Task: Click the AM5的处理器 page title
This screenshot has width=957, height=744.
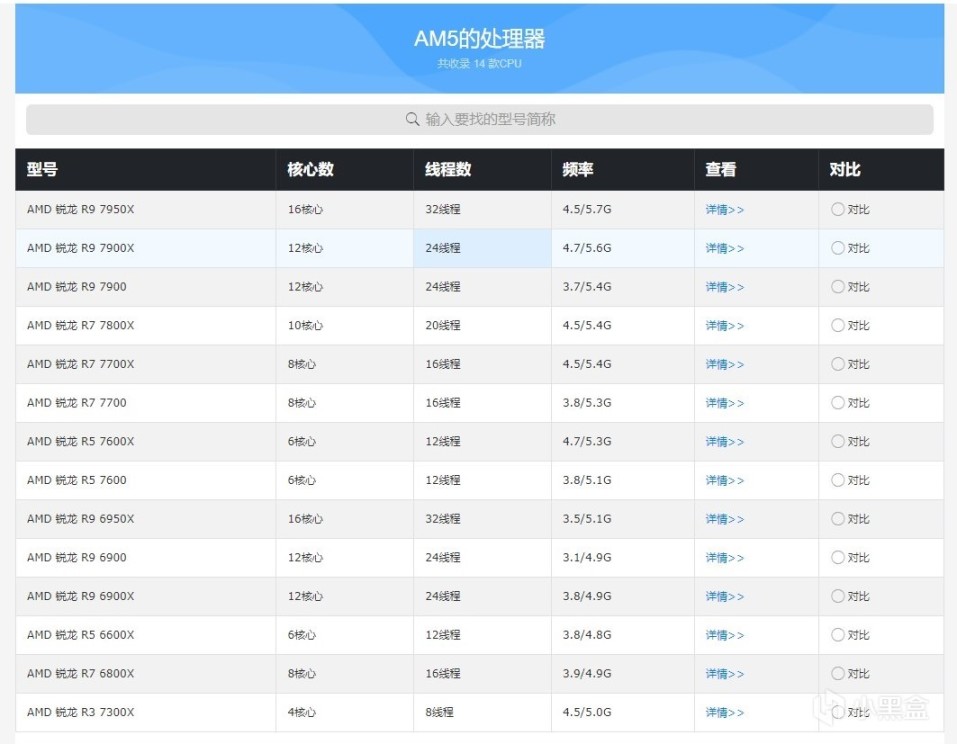Action: 479,38
